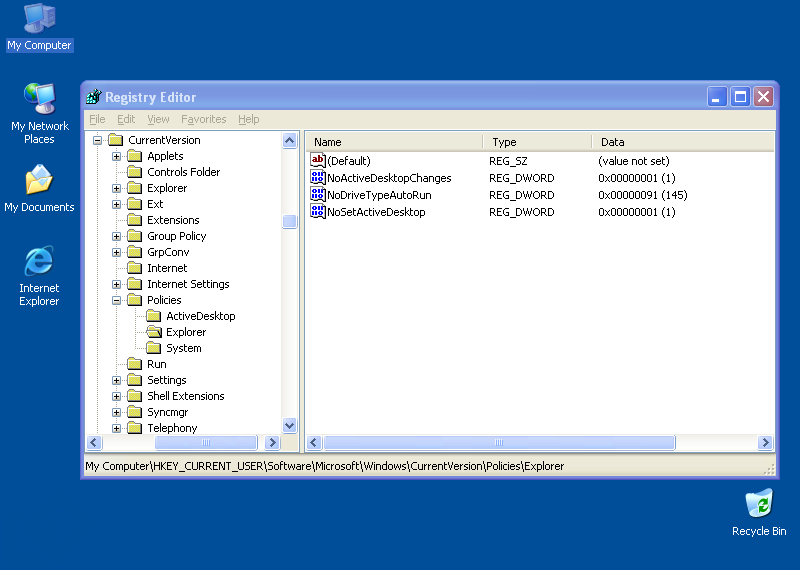Click the values pane scroll right arrow
The image size is (800, 570).
pos(765,442)
